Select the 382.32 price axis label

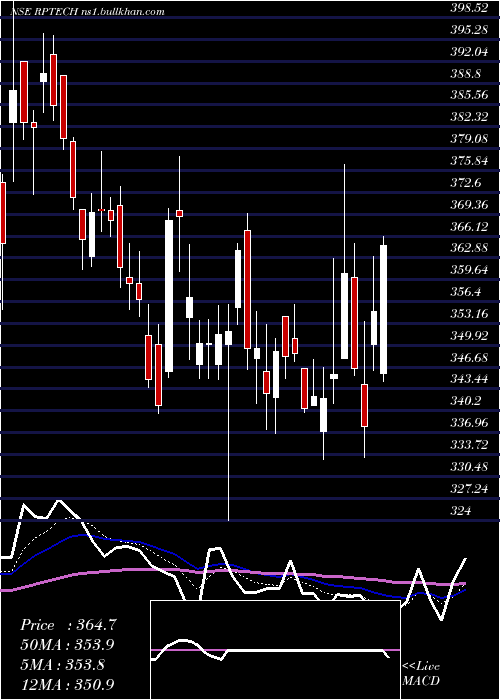469,117
